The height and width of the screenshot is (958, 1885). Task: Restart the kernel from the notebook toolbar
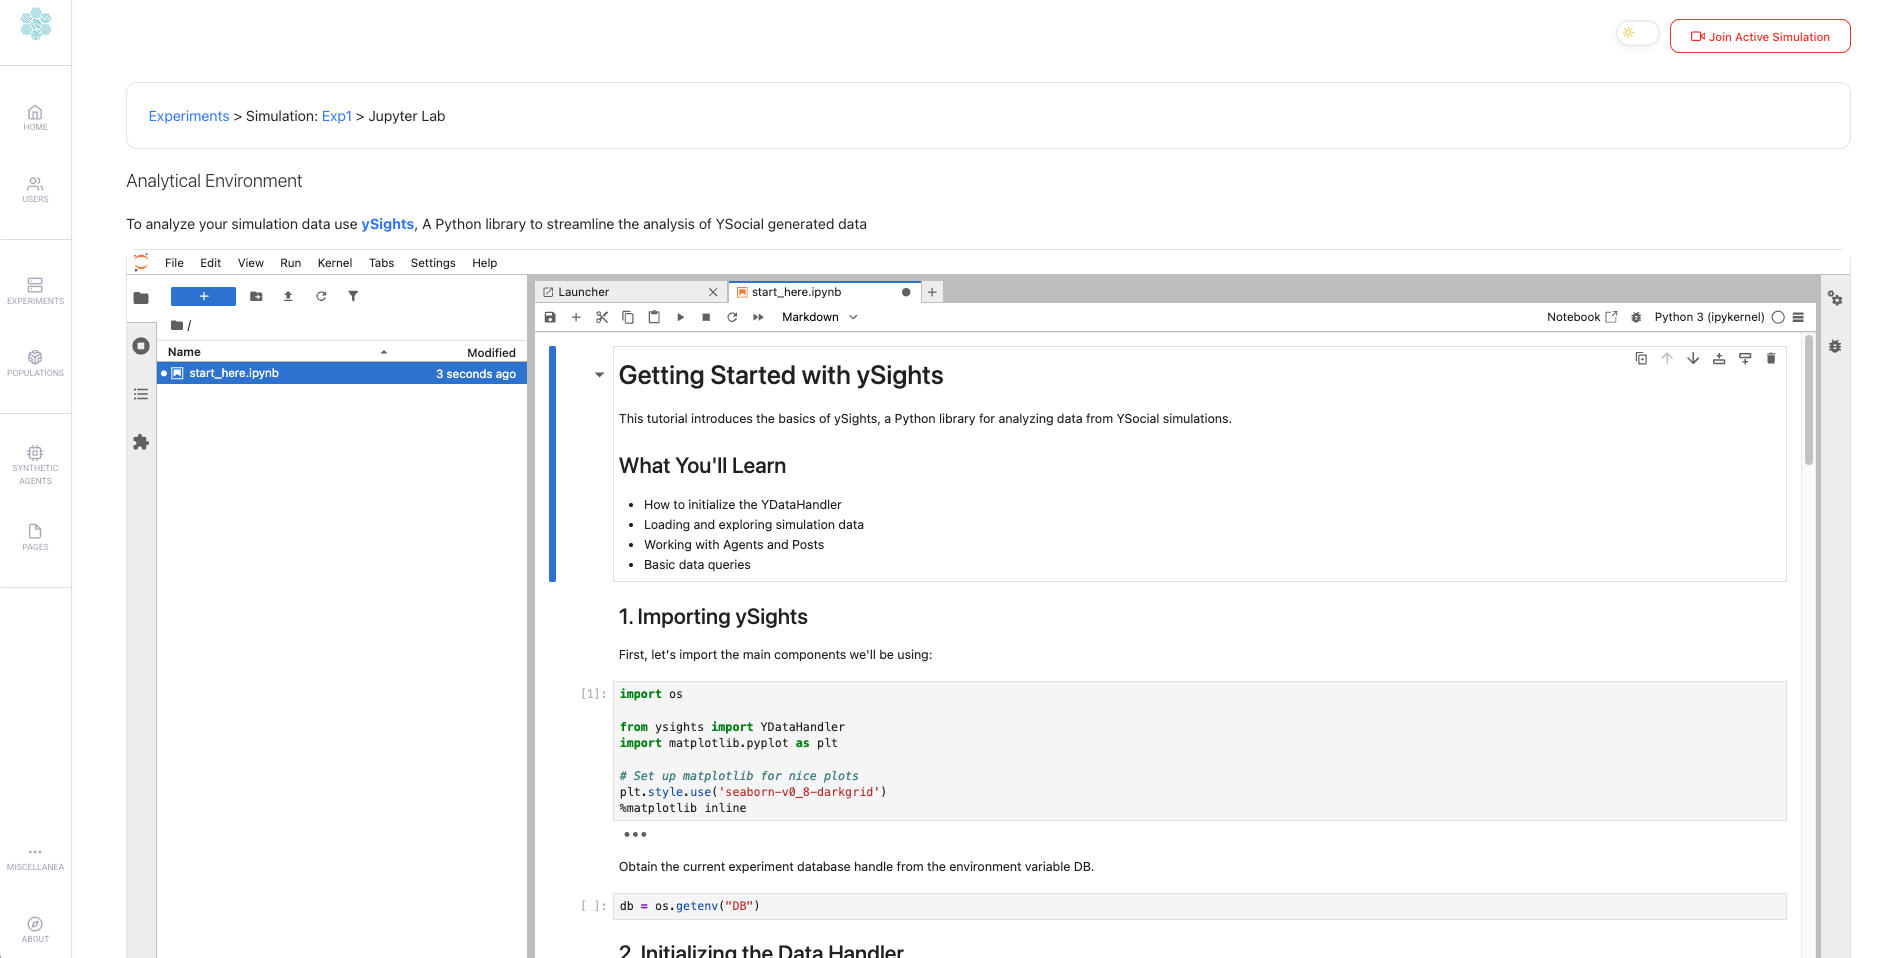pos(732,317)
